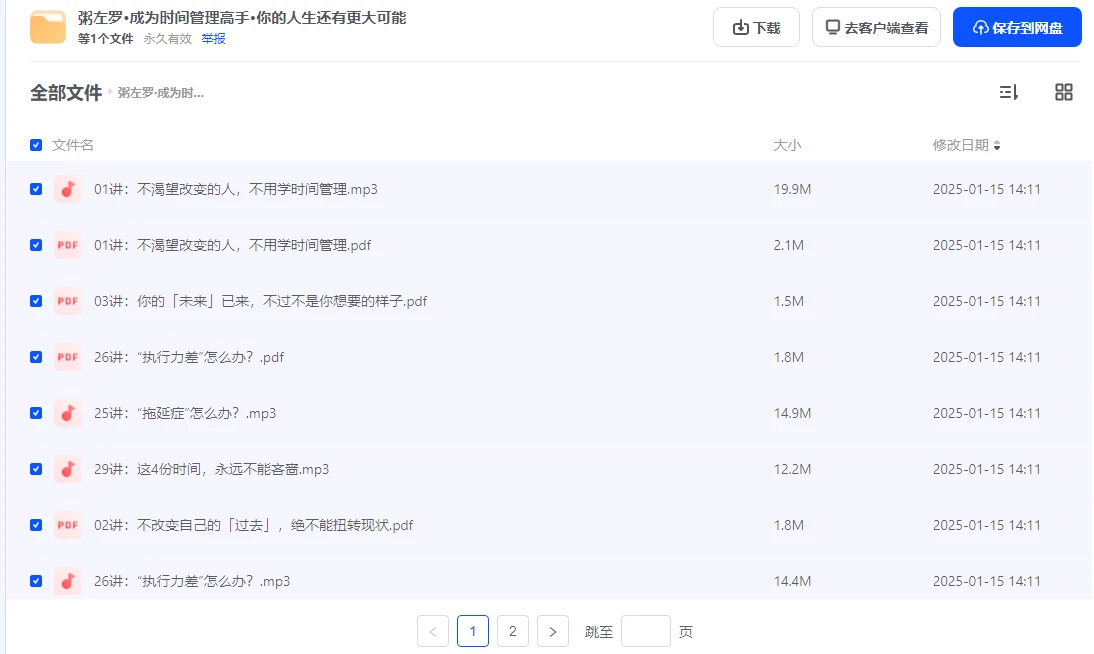This screenshot has height=654, width=1094.
Task: Click PDF icon for 26讲 执行力差 file
Action: (x=67, y=357)
